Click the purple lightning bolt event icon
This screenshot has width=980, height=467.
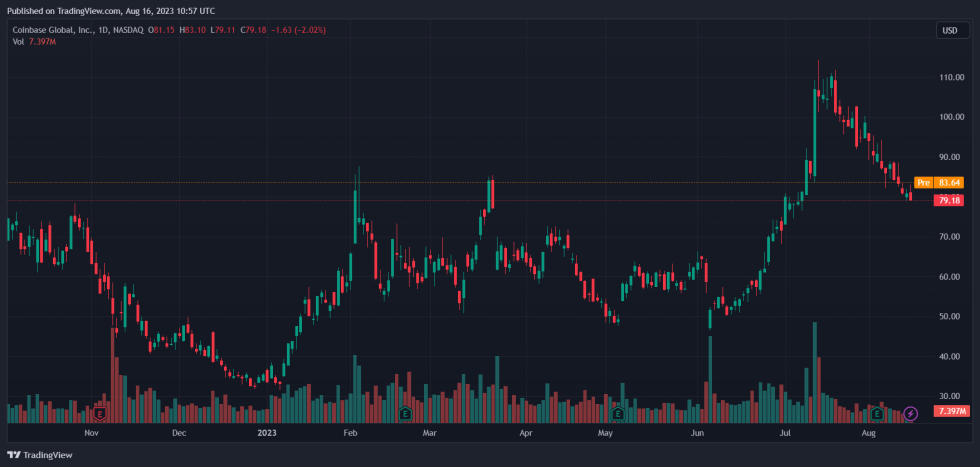[910, 413]
